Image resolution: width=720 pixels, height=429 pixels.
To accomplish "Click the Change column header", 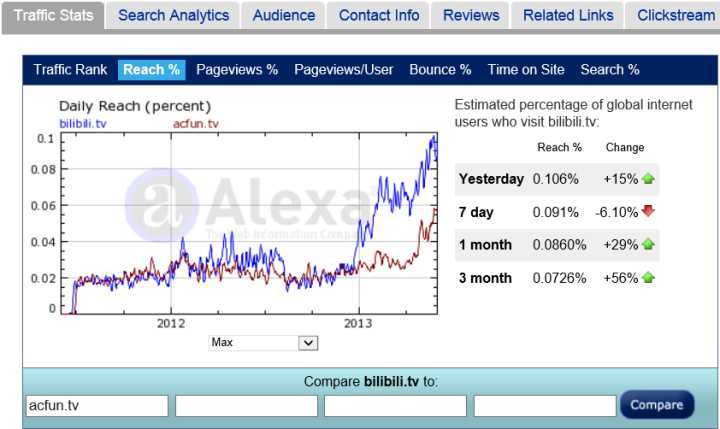I will pyautogui.click(x=624, y=147).
